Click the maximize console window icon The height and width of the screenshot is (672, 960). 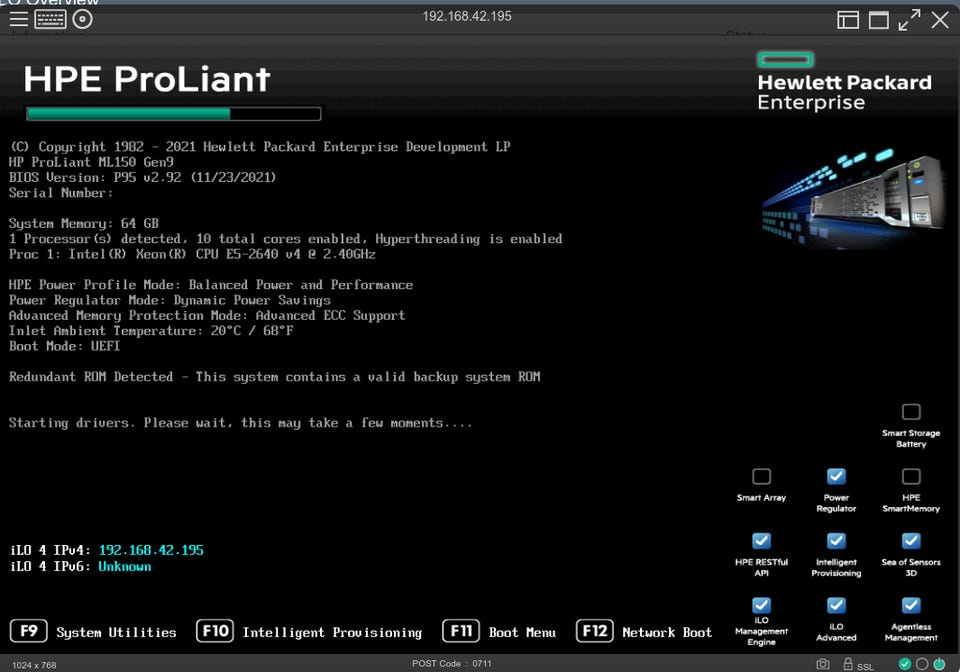coord(879,20)
